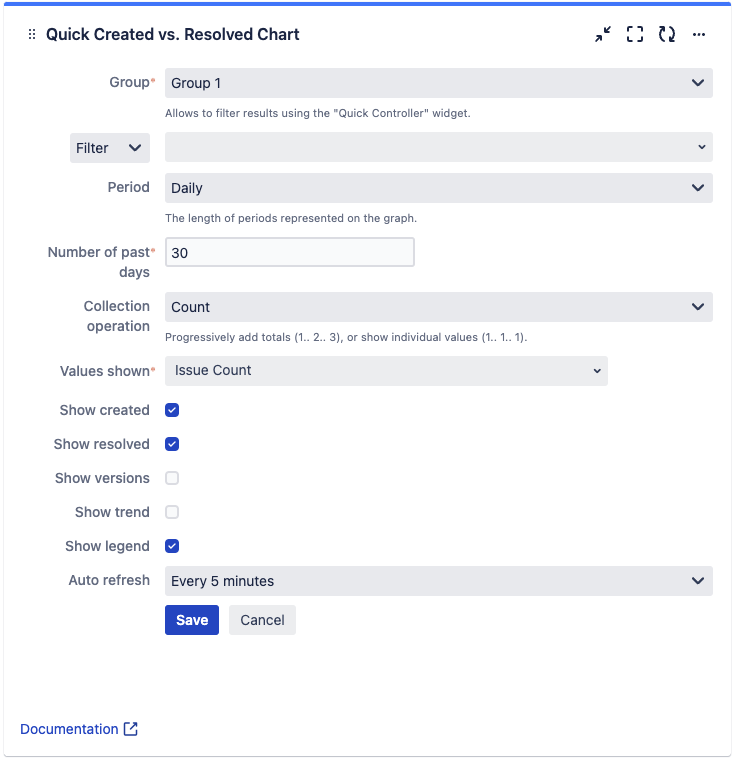This screenshot has height=763, width=737.
Task: Uncheck the Show resolved checkbox
Action: (172, 444)
